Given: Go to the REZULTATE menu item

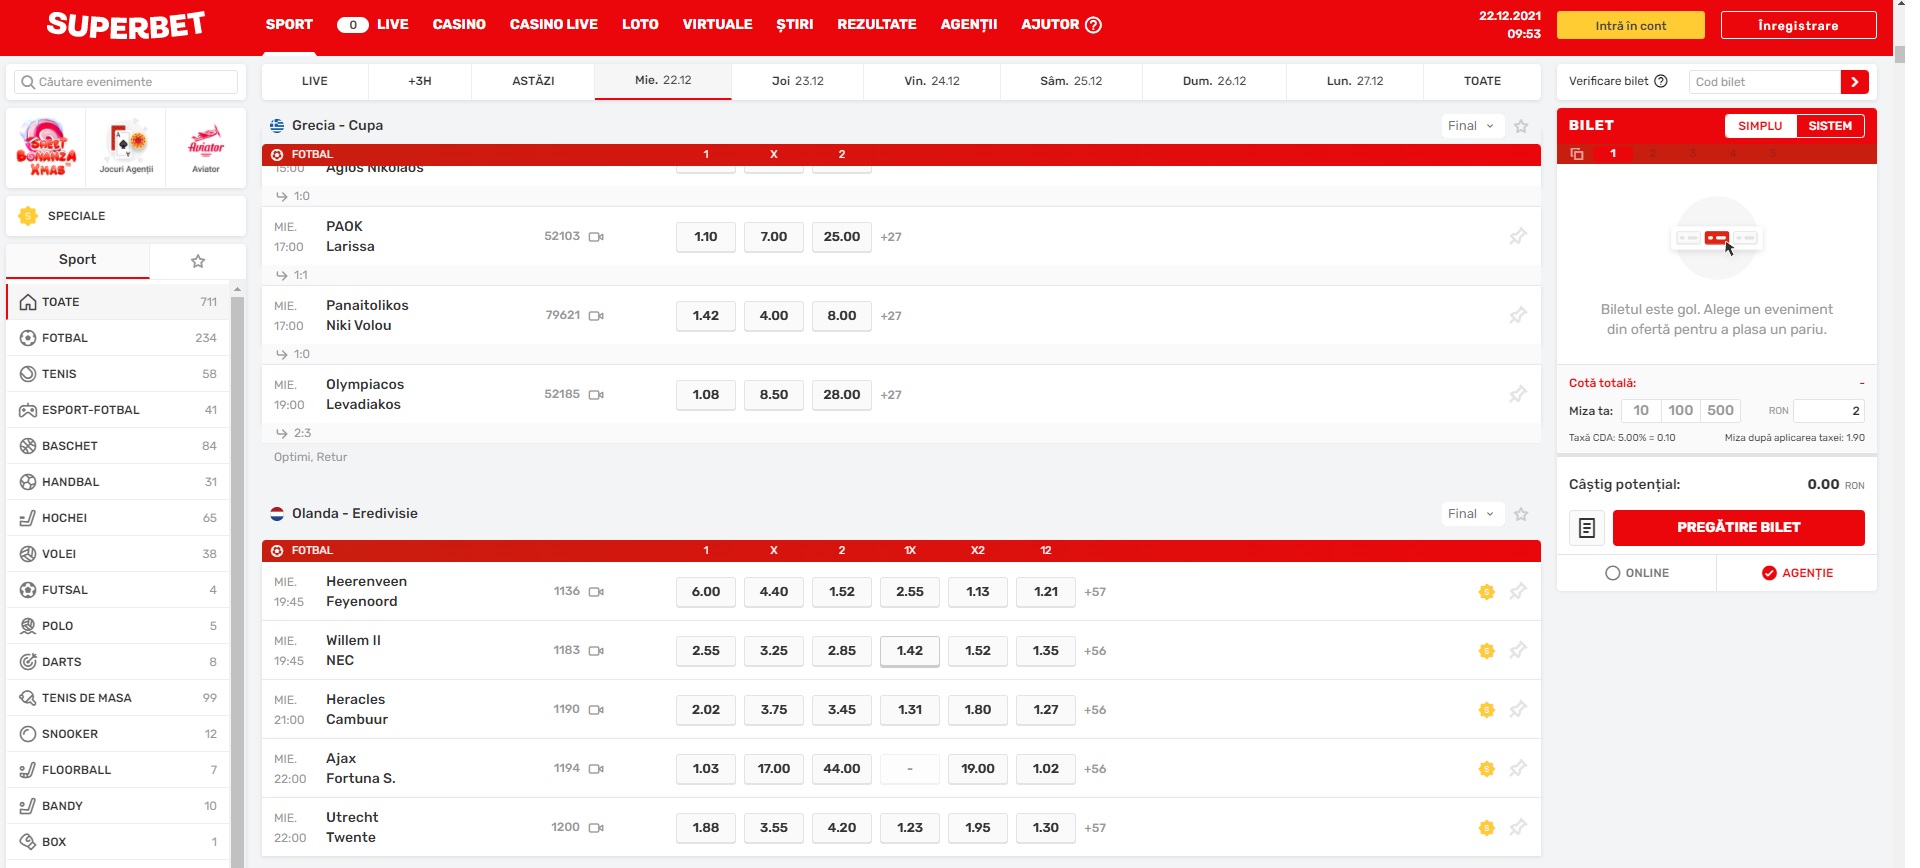Looking at the screenshot, I should pos(877,25).
